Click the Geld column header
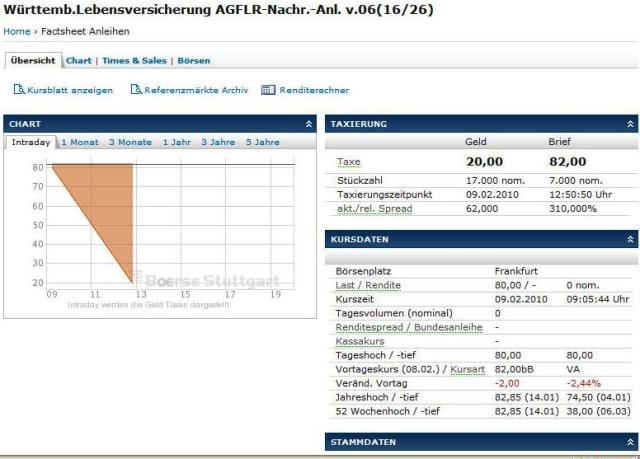This screenshot has width=640, height=459. click(x=476, y=142)
